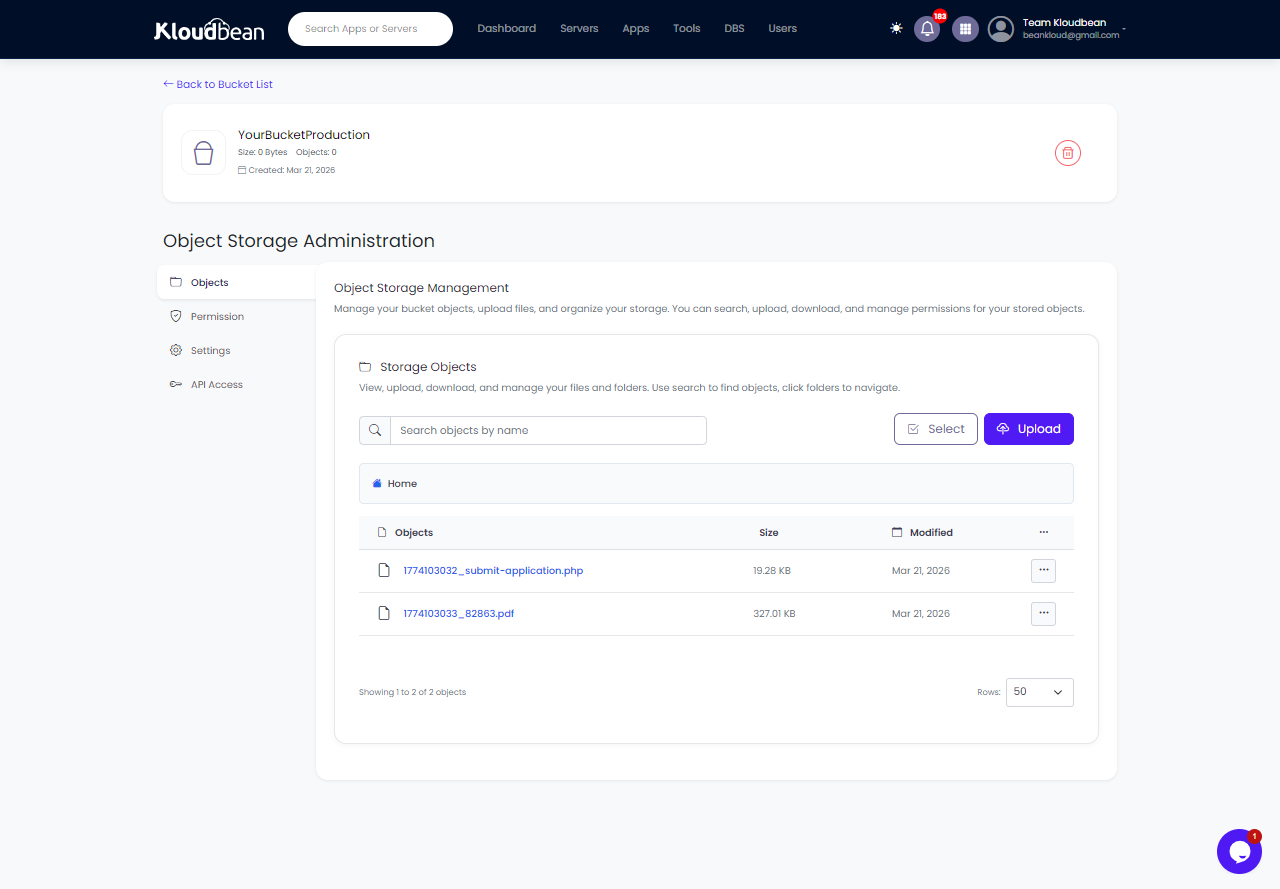Click the key icon beside API Access
1280x889 pixels.
point(175,384)
